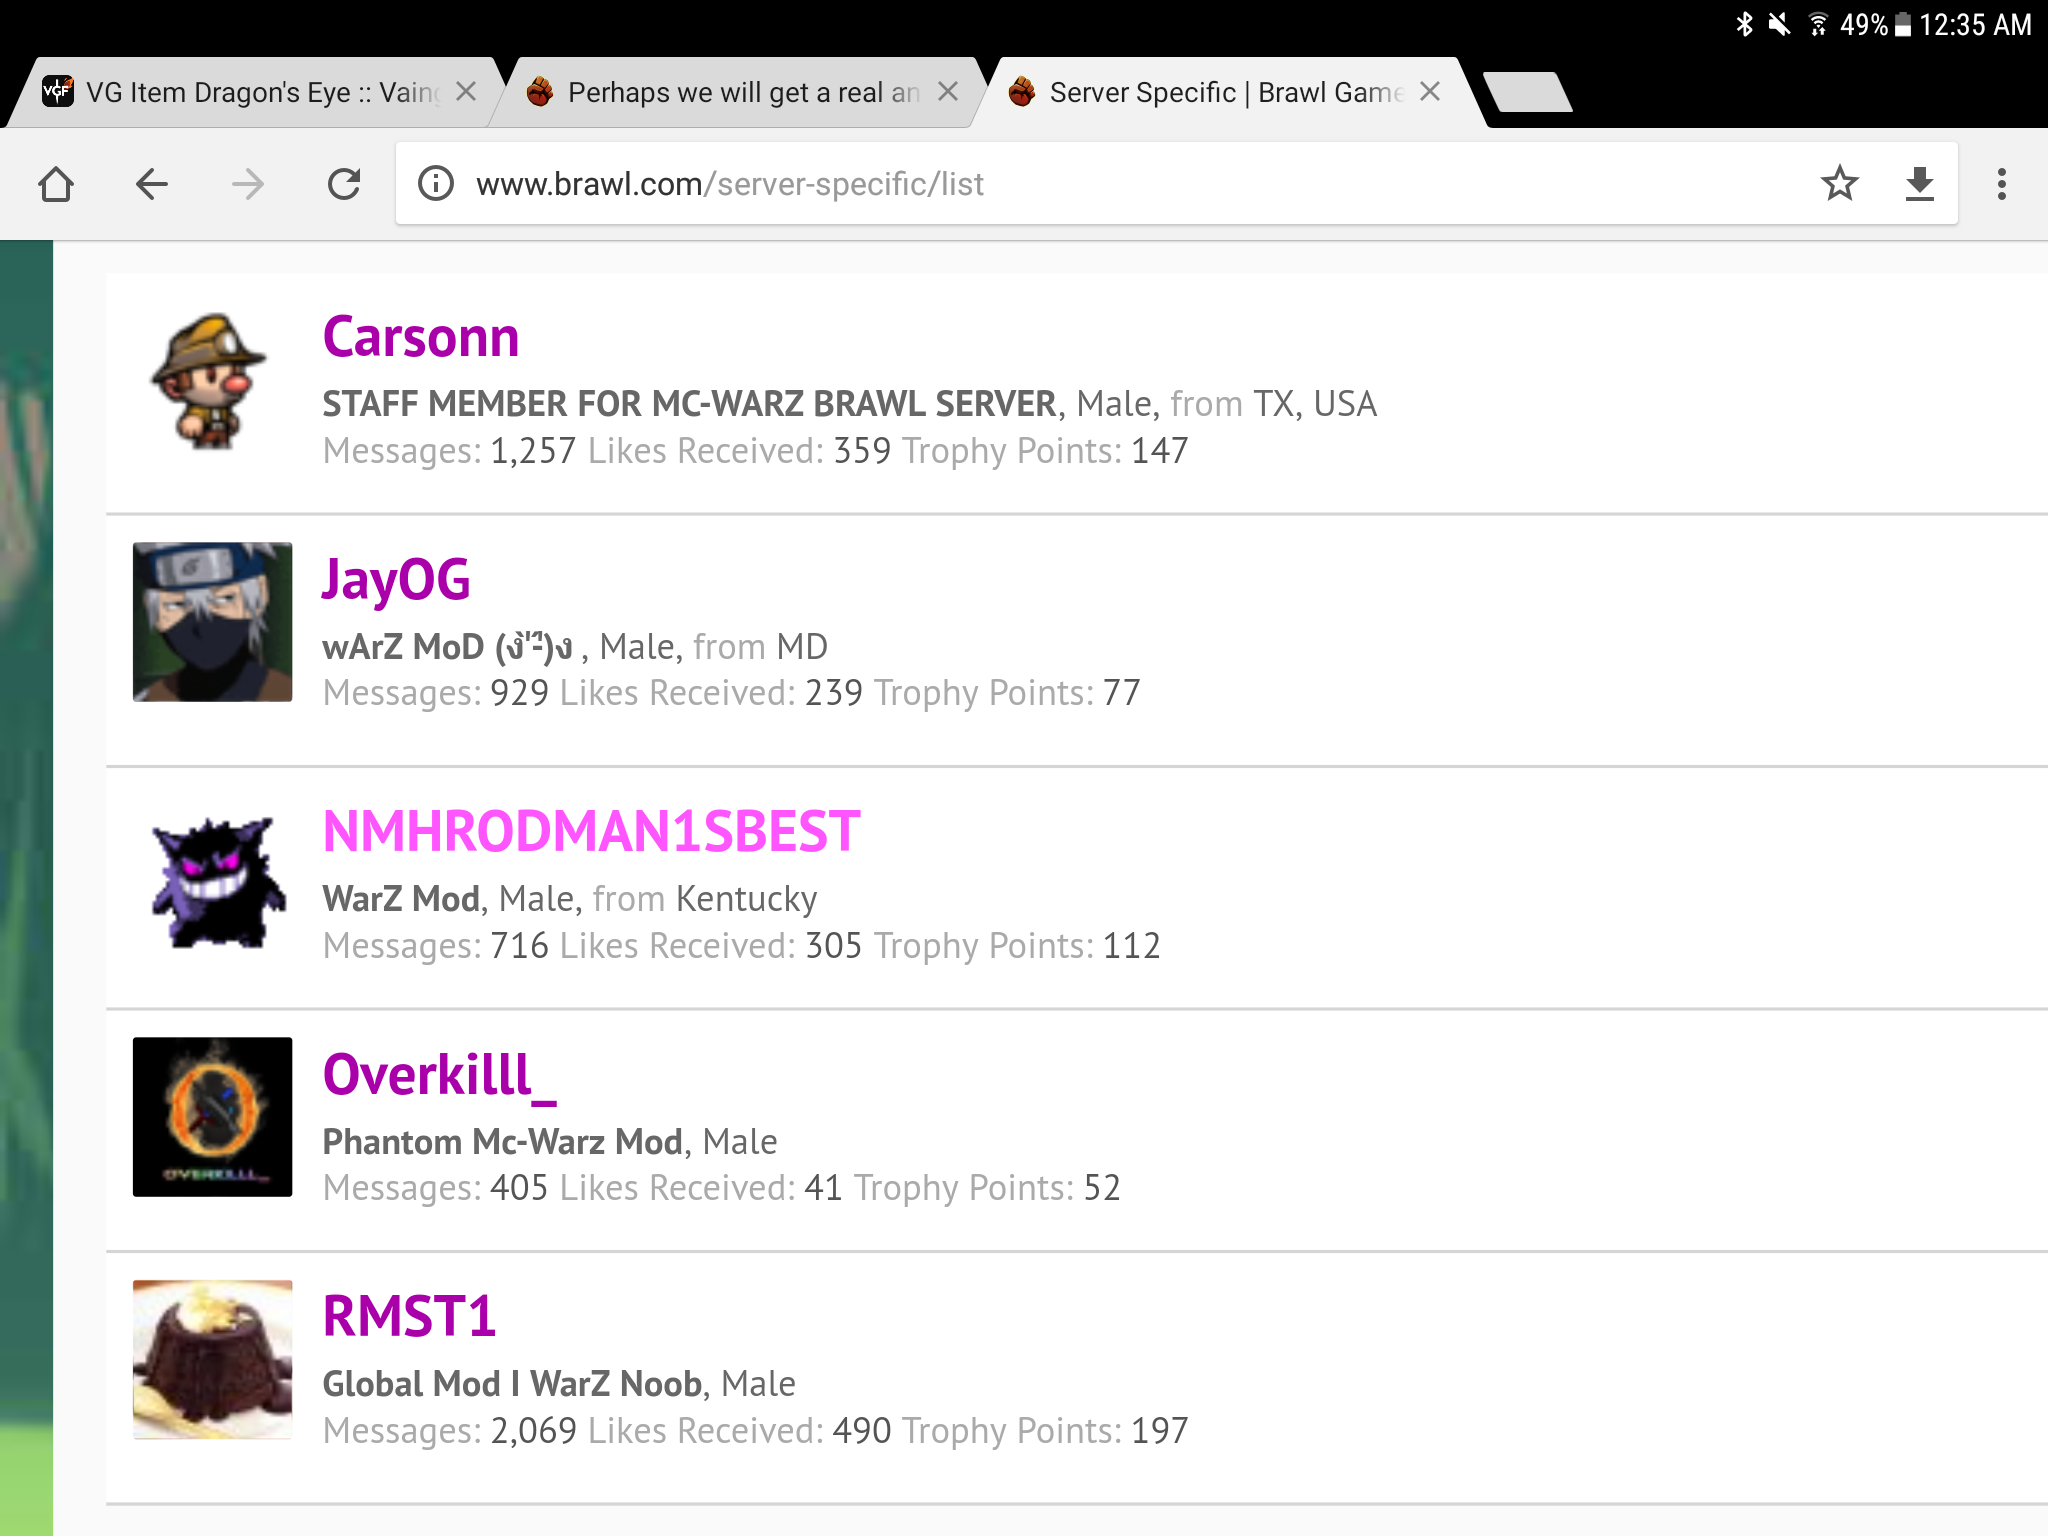Image resolution: width=2048 pixels, height=1536 pixels.
Task: Click the brawl.com URL address bar
Action: pos(1100,184)
